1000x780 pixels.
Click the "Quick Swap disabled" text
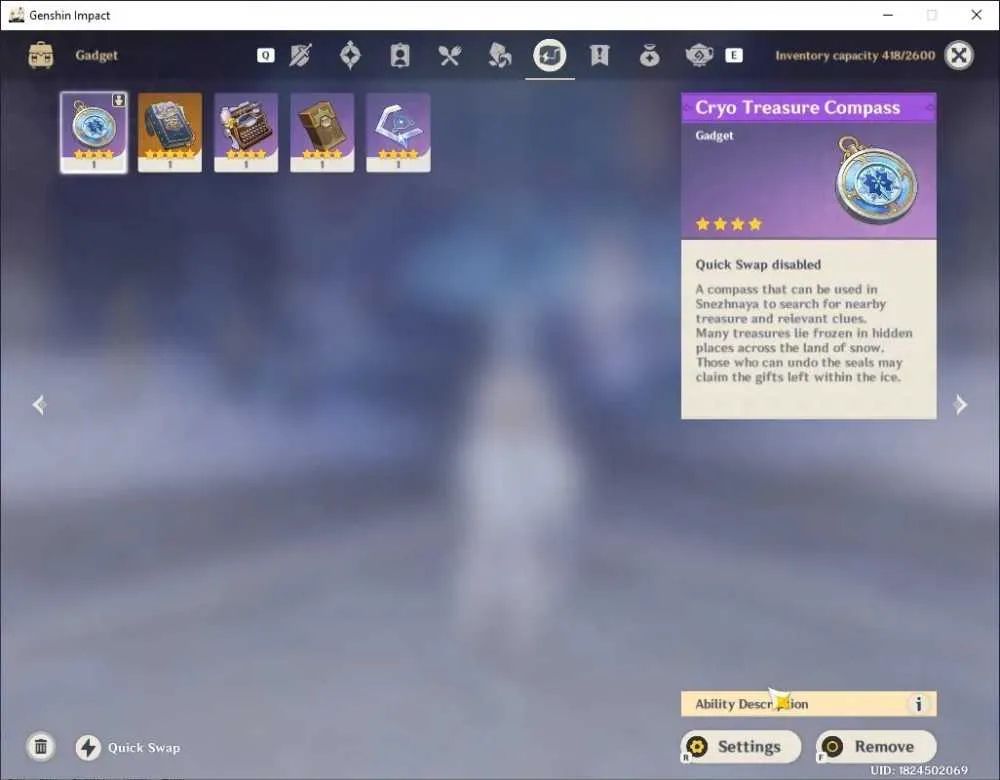(x=758, y=264)
